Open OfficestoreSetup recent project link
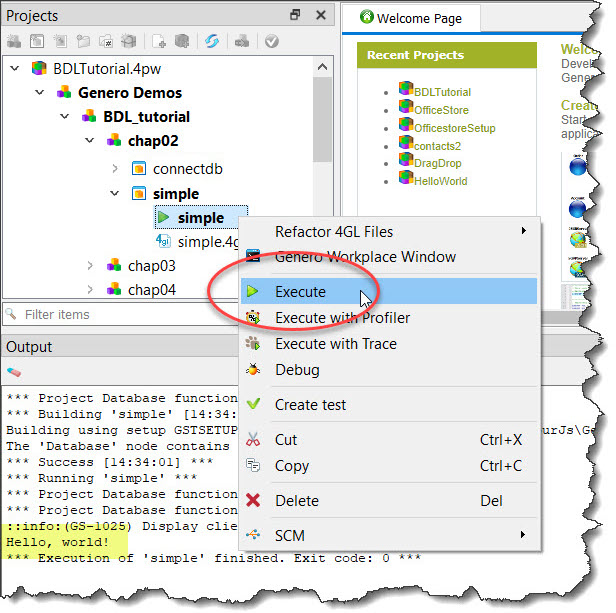 455,128
